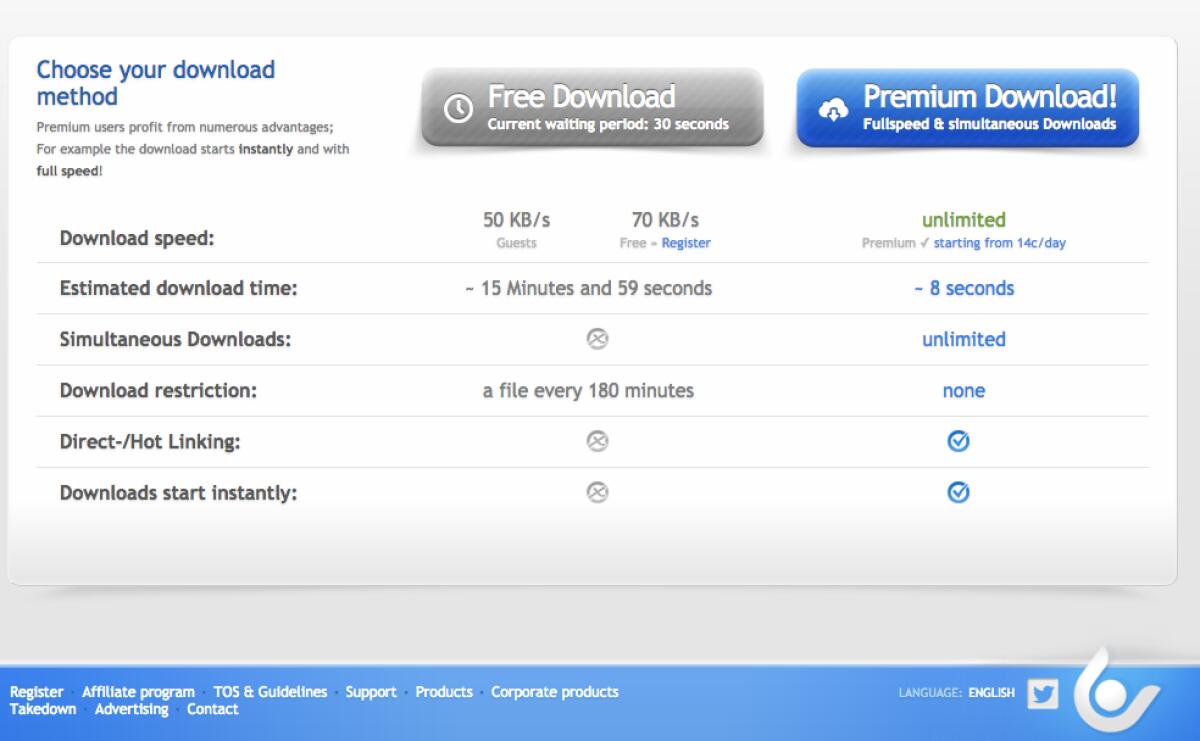The height and width of the screenshot is (741, 1200).
Task: Open TOS & Guidelines from the footer
Action: click(x=269, y=691)
